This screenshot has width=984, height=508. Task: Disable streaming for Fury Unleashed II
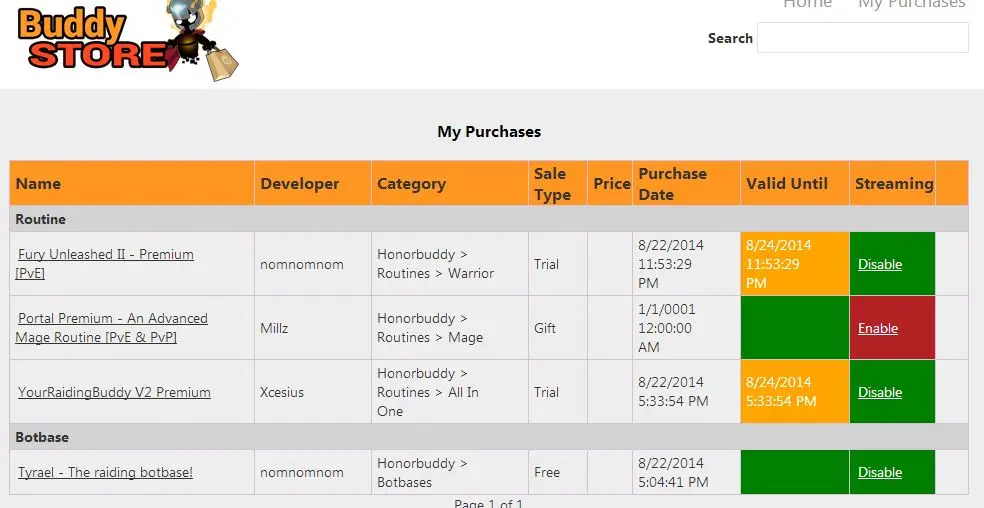click(x=880, y=264)
